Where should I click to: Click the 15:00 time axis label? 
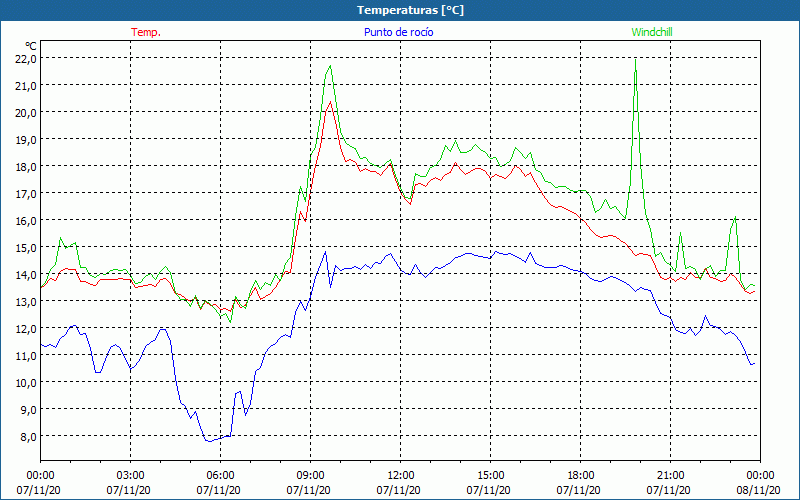(x=490, y=476)
